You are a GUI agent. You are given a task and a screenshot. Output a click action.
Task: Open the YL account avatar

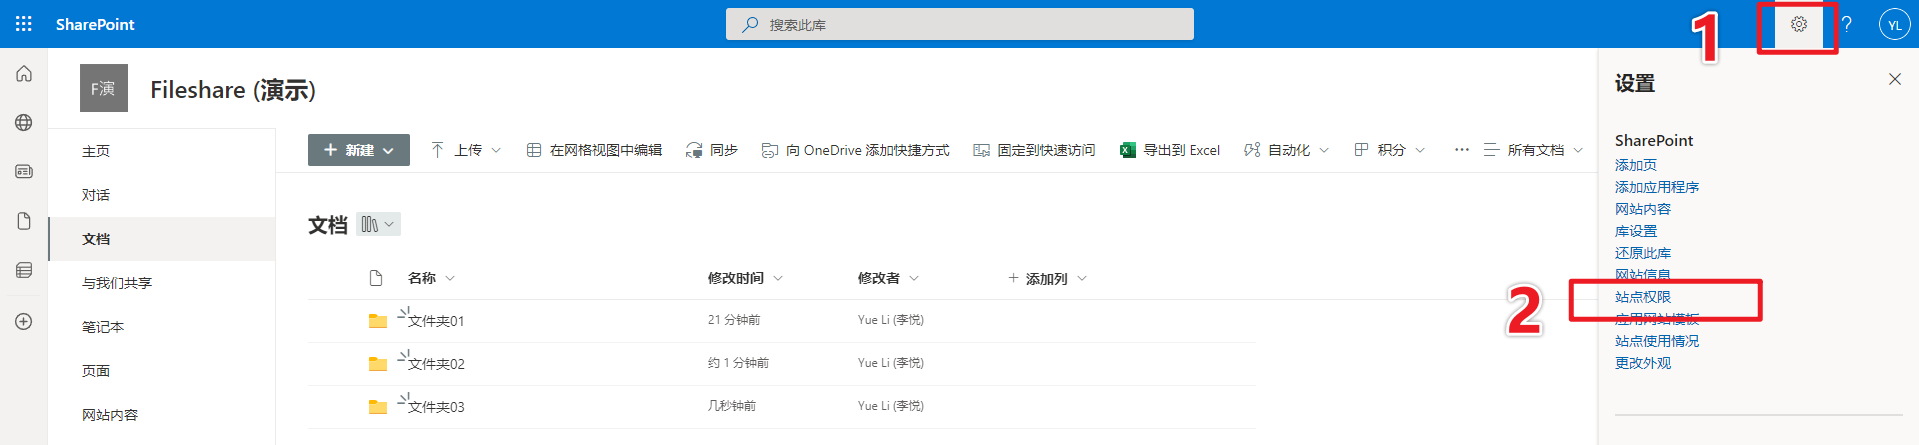coord(1894,24)
